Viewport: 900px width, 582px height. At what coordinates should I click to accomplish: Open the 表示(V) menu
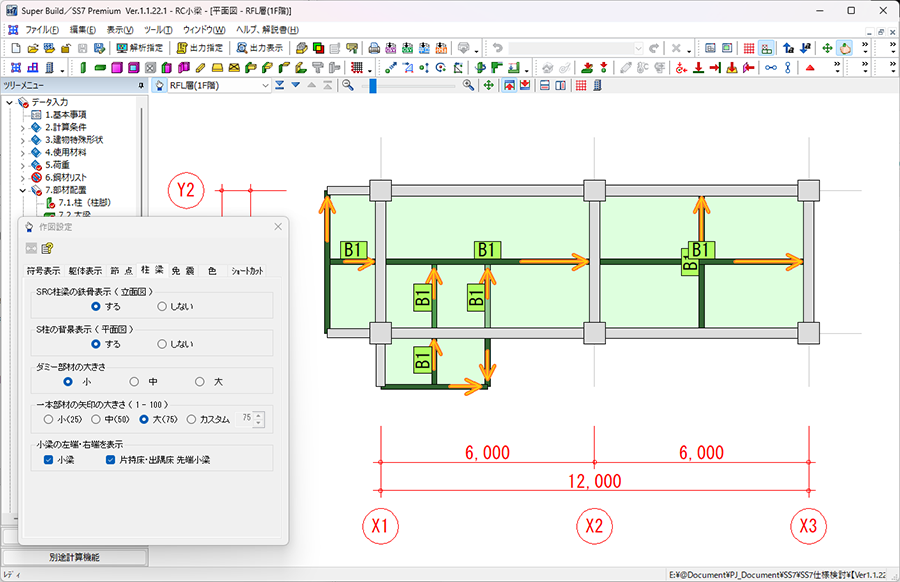tap(120, 30)
